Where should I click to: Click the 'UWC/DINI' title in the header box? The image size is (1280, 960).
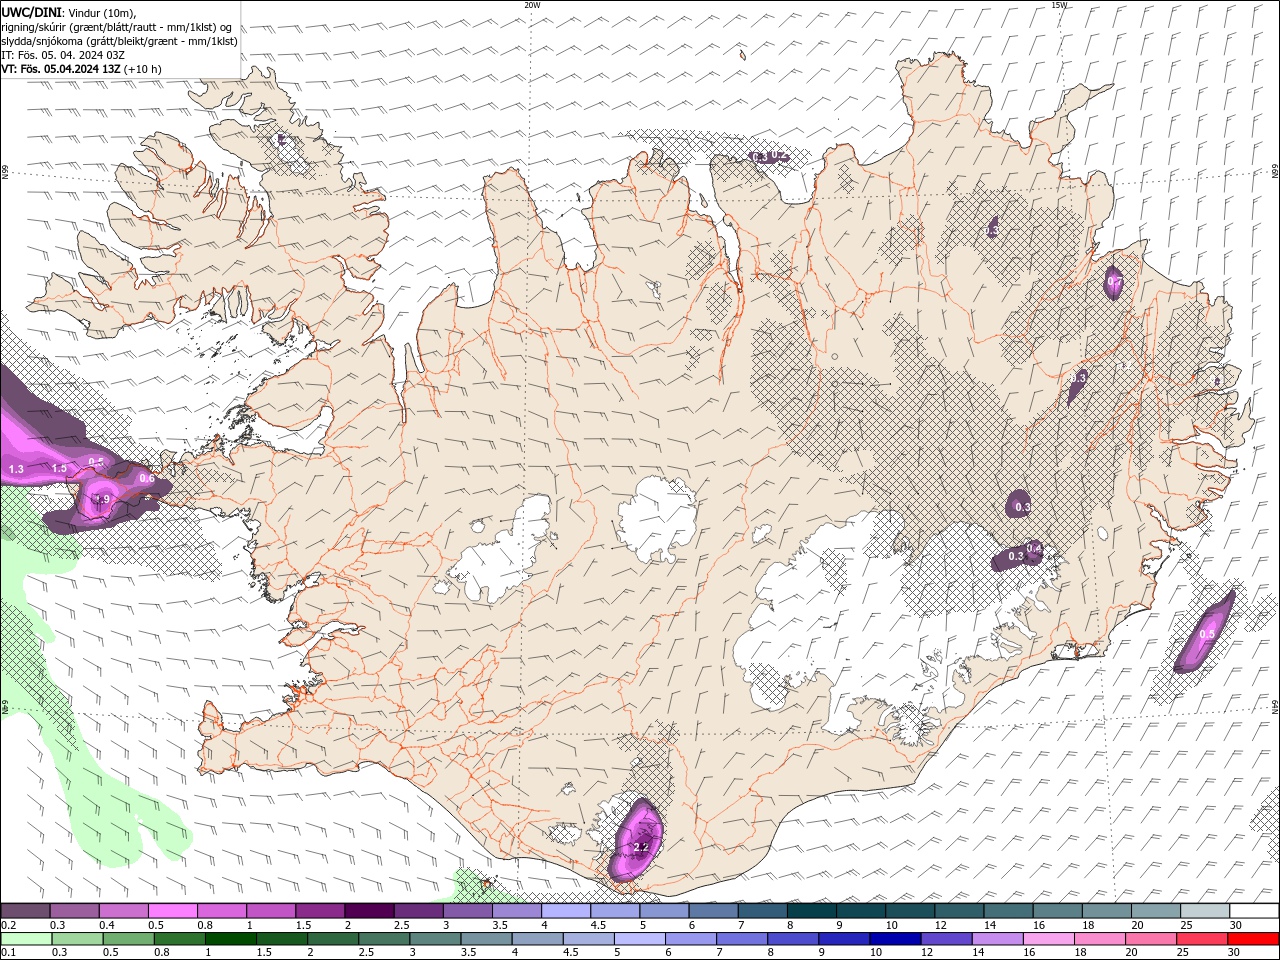29,12
